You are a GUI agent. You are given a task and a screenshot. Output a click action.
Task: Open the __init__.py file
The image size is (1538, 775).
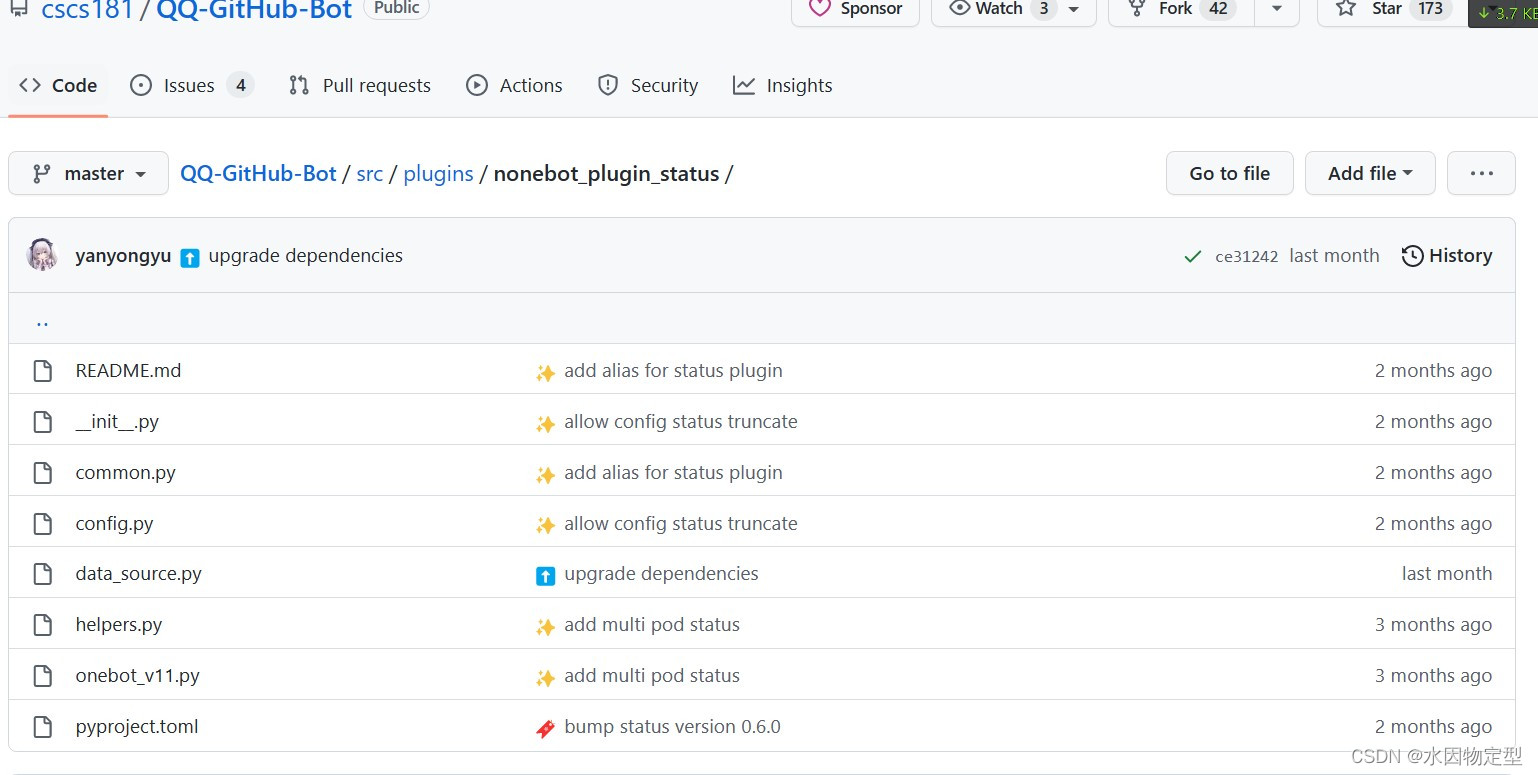tap(117, 422)
